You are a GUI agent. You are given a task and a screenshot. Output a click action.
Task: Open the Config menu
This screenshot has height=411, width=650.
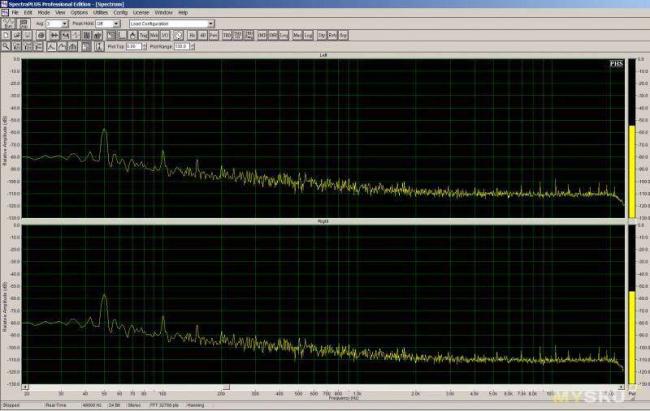click(x=121, y=12)
